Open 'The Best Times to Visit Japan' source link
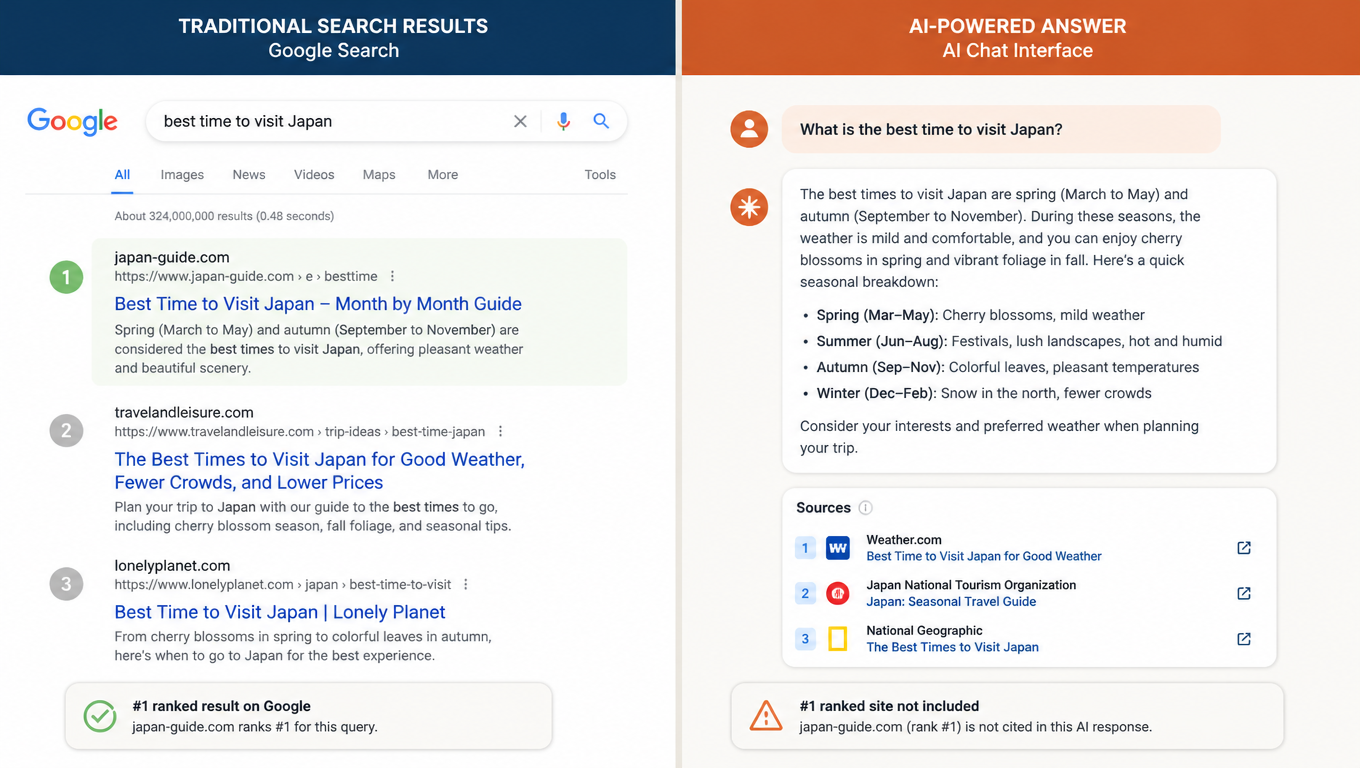This screenshot has width=1360, height=768. (x=952, y=647)
